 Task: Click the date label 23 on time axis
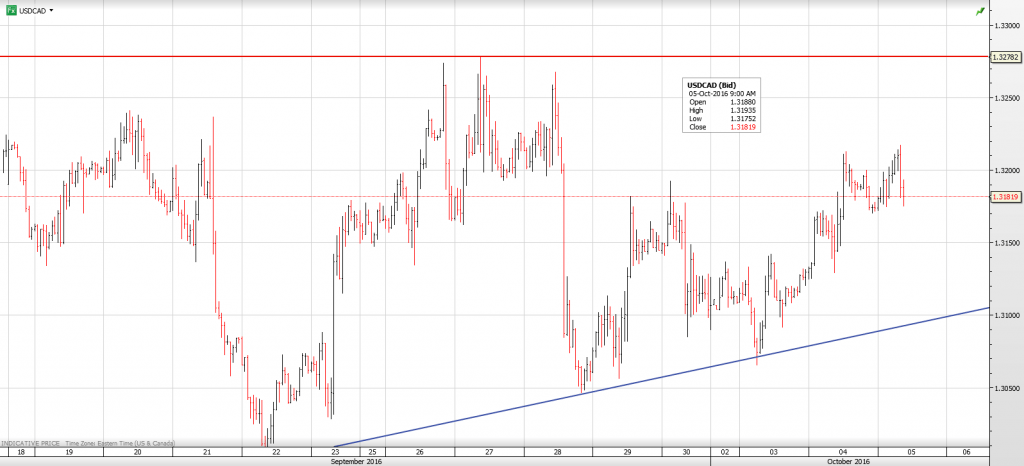(336, 452)
